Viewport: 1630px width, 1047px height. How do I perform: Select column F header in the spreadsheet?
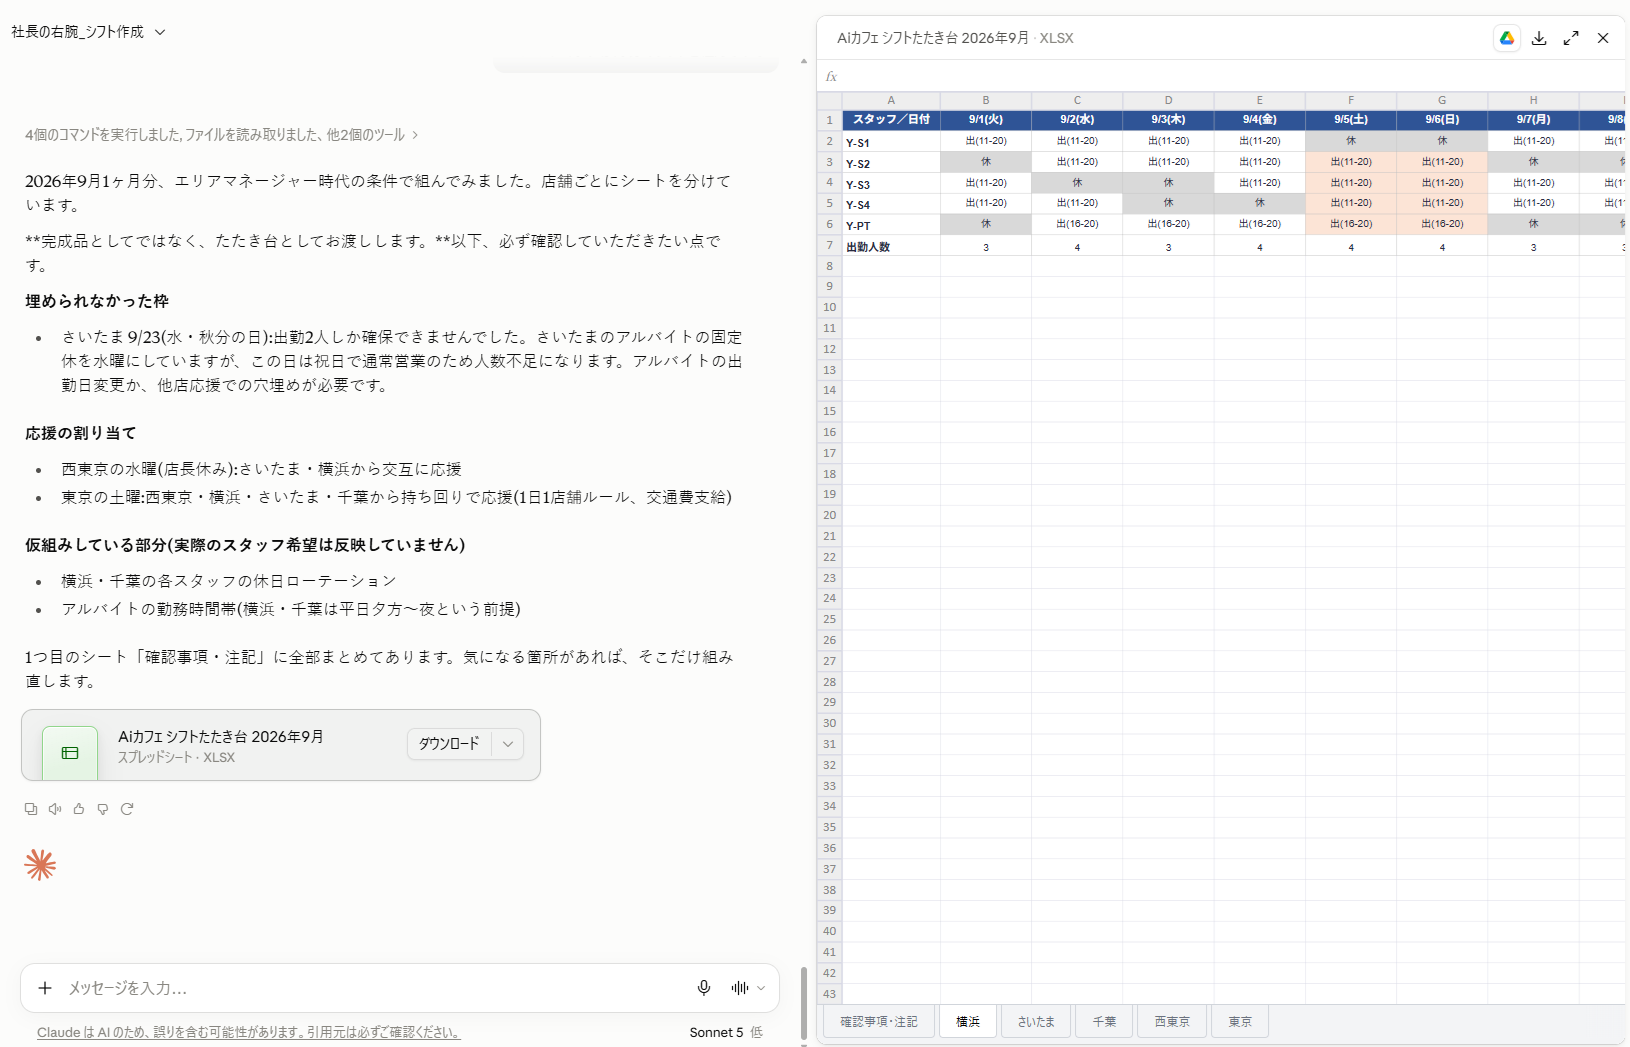tap(1351, 100)
